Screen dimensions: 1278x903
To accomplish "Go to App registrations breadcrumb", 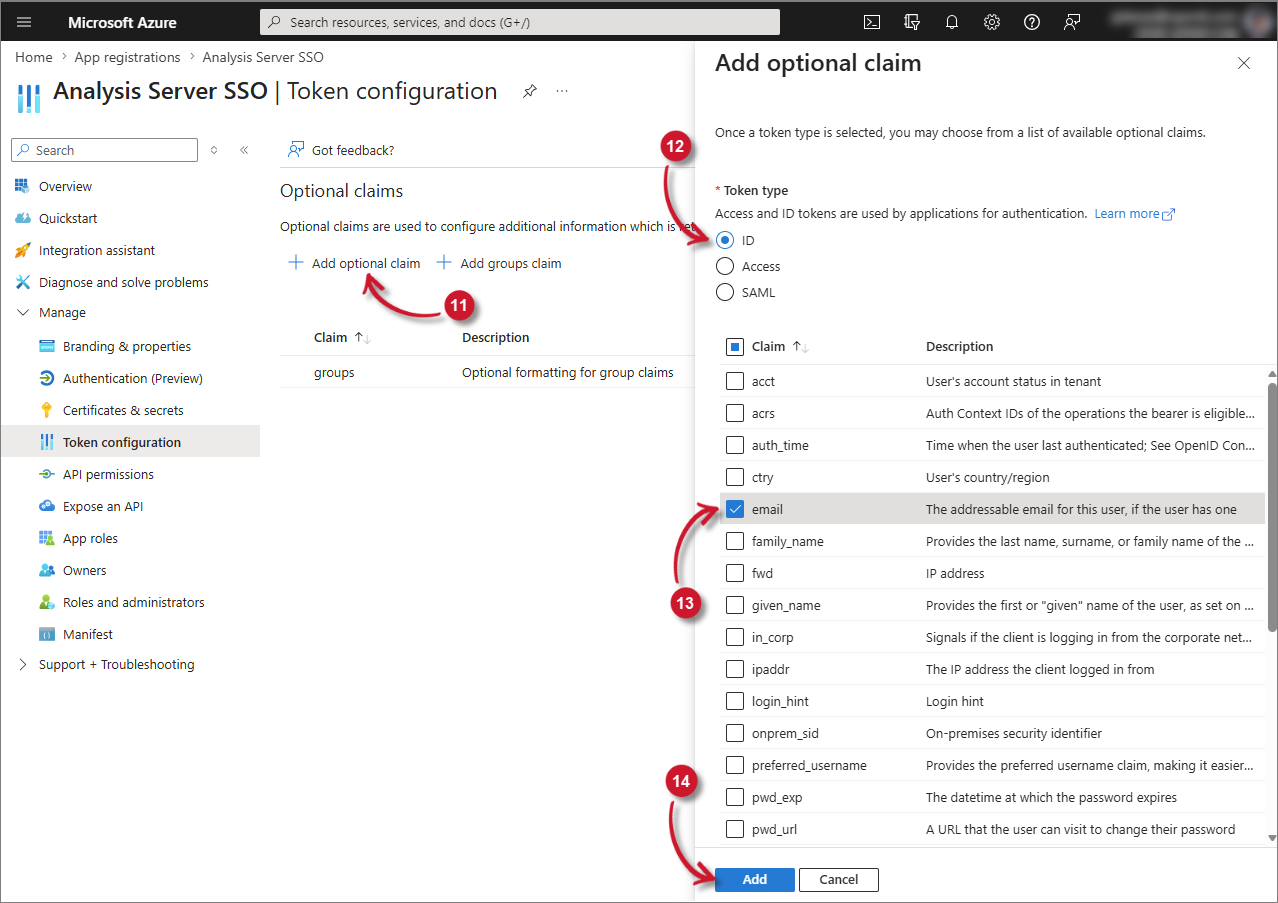I will click(127, 57).
